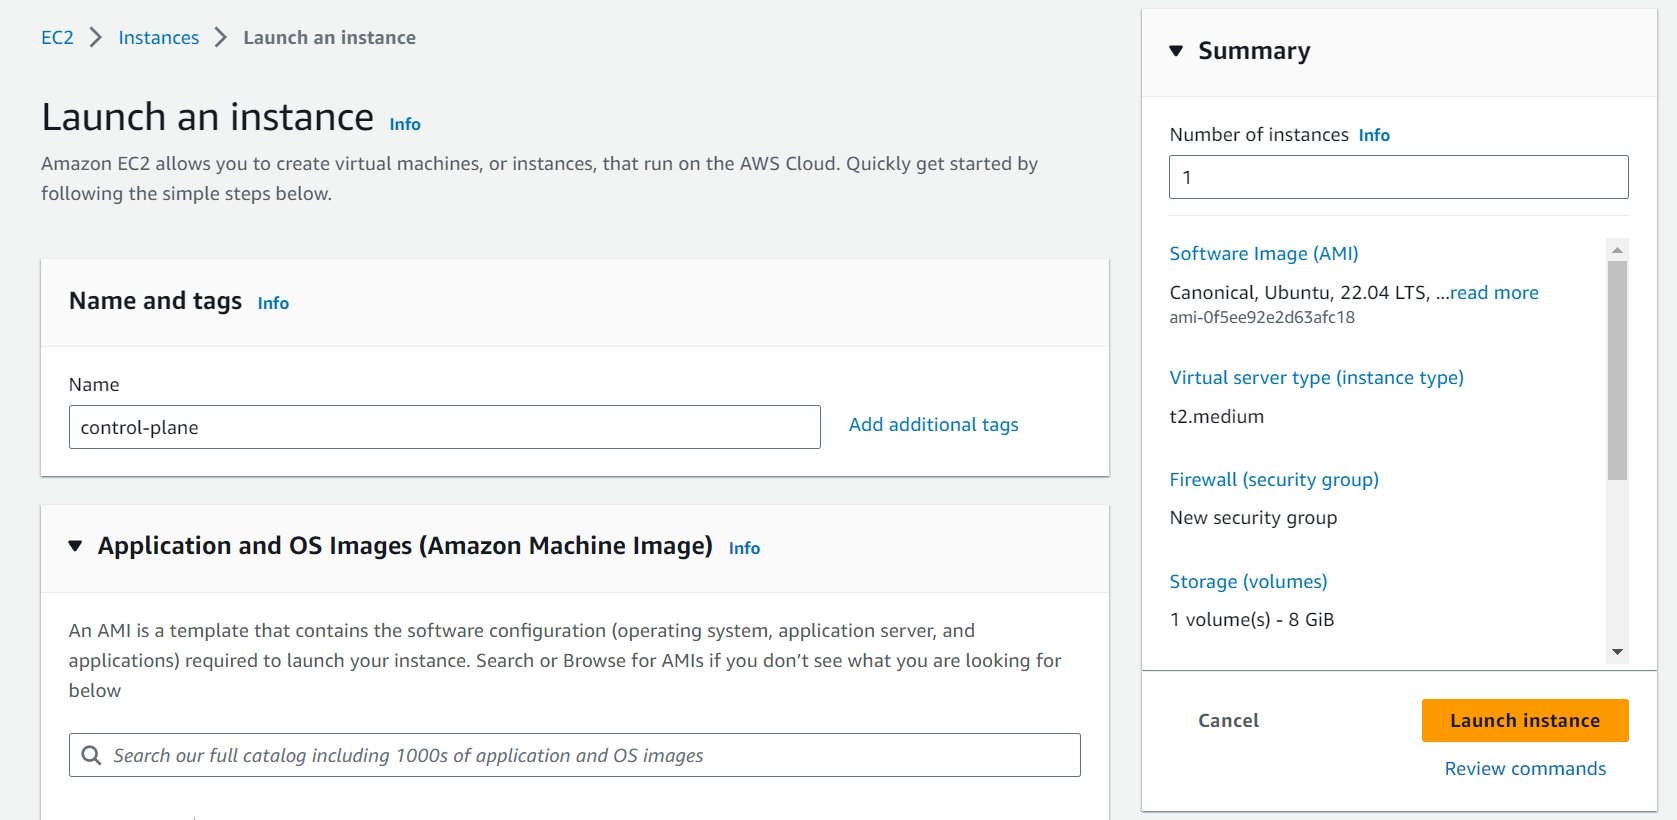This screenshot has height=820, width=1677.
Task: Go to Instances breadcrumb
Action: tap(158, 38)
